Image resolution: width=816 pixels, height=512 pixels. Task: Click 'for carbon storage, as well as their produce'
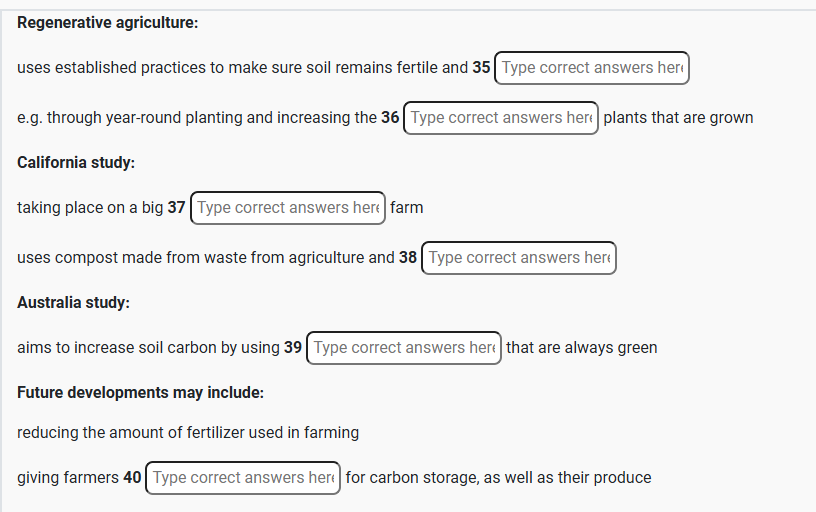pos(499,478)
